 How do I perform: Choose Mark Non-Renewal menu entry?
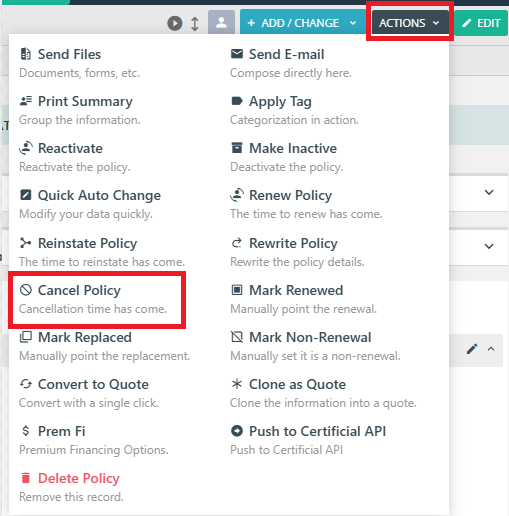coord(315,346)
